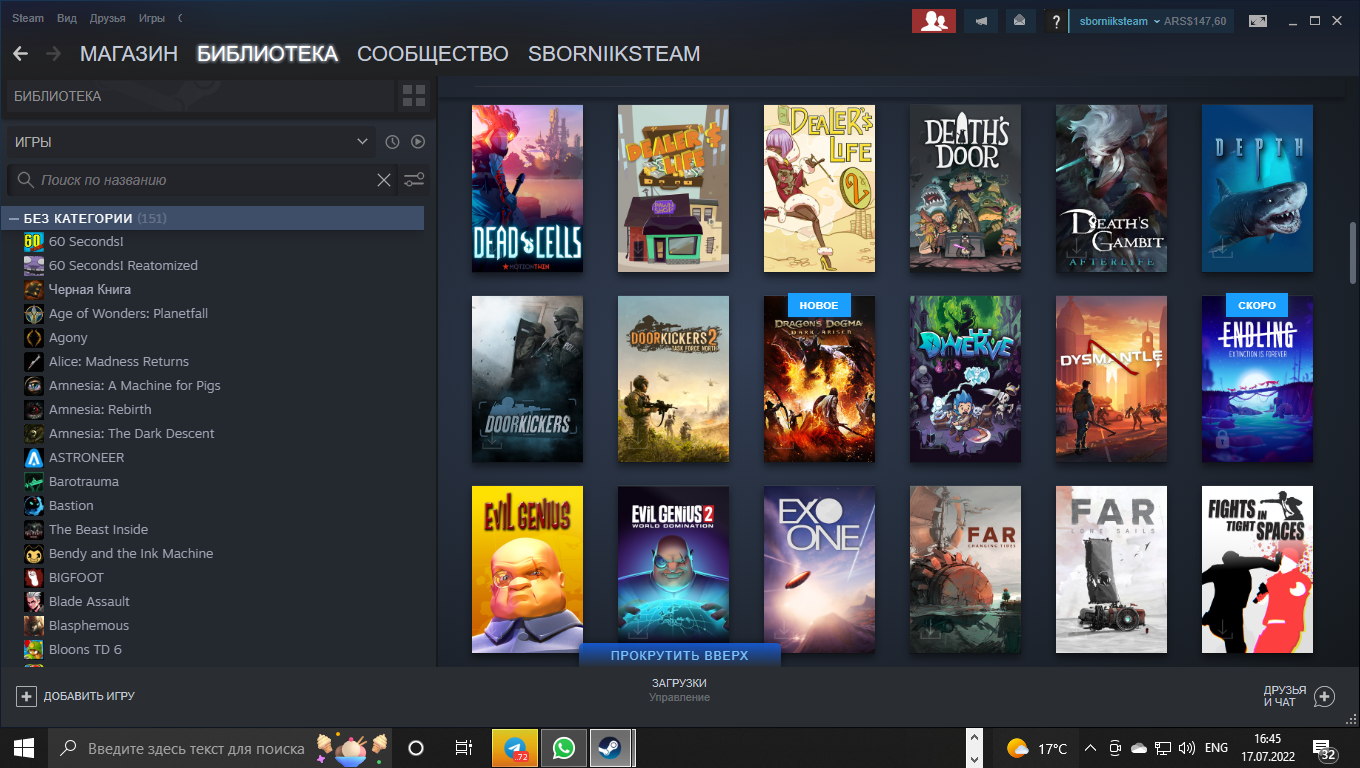Image resolution: width=1360 pixels, height=768 pixels.
Task: Open the inbox envelope icon
Action: pyautogui.click(x=1019, y=21)
